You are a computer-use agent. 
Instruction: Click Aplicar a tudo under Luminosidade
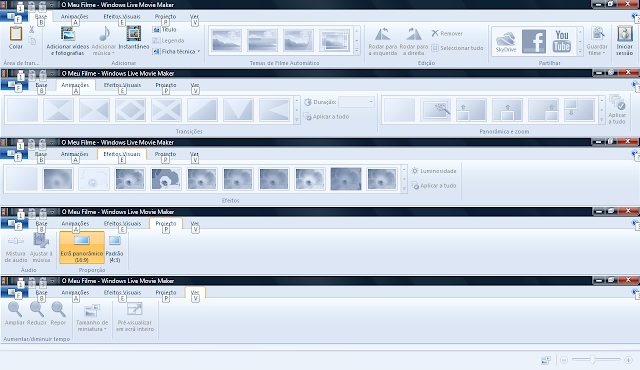[x=433, y=186]
